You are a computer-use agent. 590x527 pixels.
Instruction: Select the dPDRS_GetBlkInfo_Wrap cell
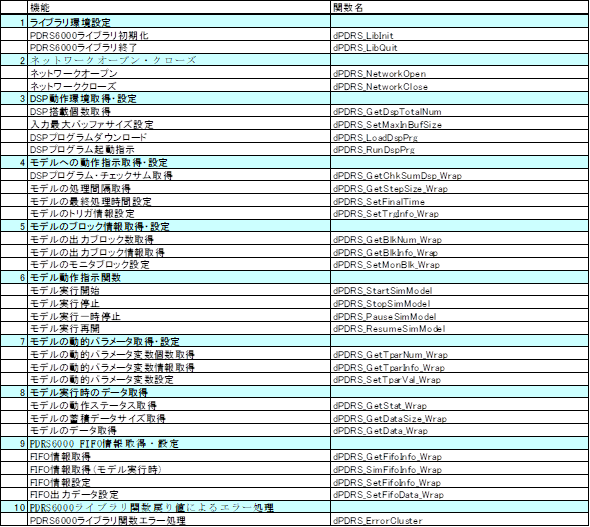[x=459, y=252]
